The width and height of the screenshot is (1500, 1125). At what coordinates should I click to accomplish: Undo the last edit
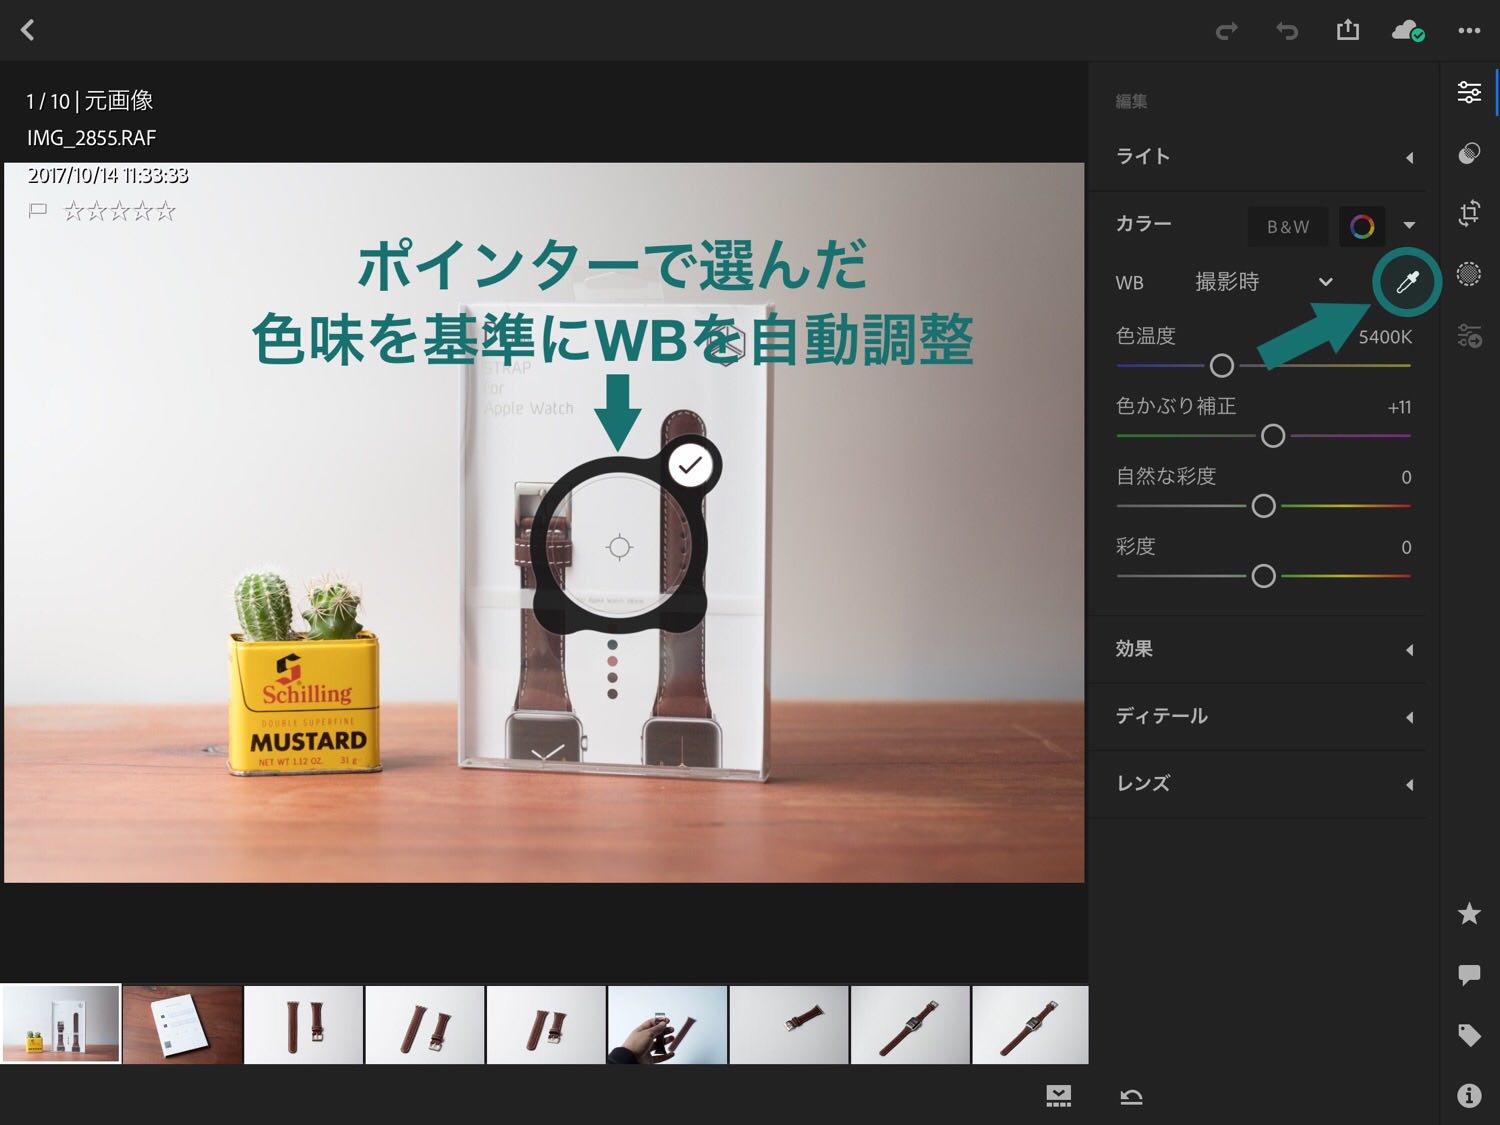tap(1287, 31)
